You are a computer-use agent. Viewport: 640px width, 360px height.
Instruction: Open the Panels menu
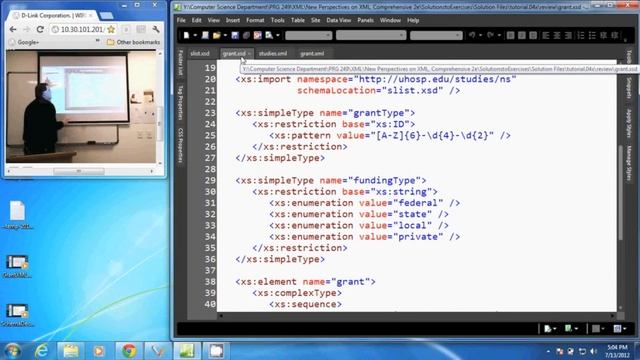(365, 20)
